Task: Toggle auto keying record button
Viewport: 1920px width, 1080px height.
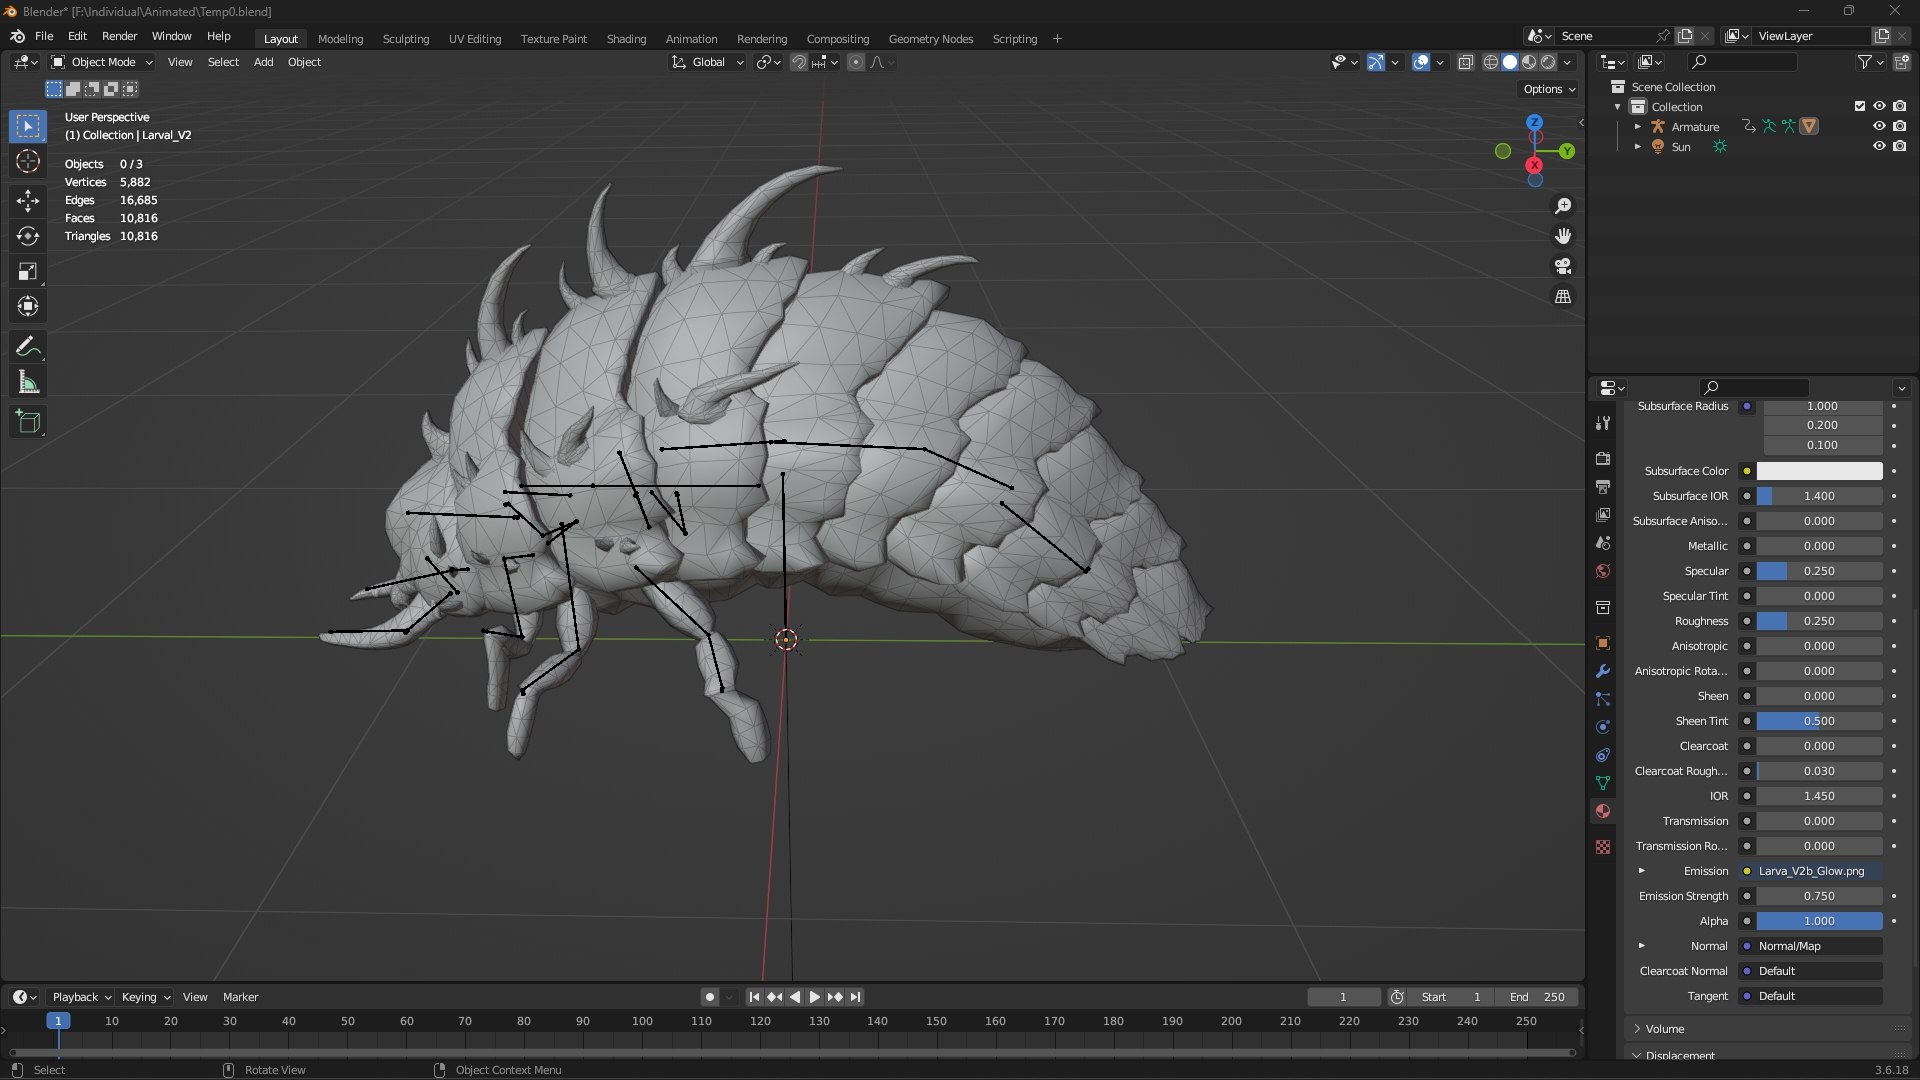Action: 709,997
